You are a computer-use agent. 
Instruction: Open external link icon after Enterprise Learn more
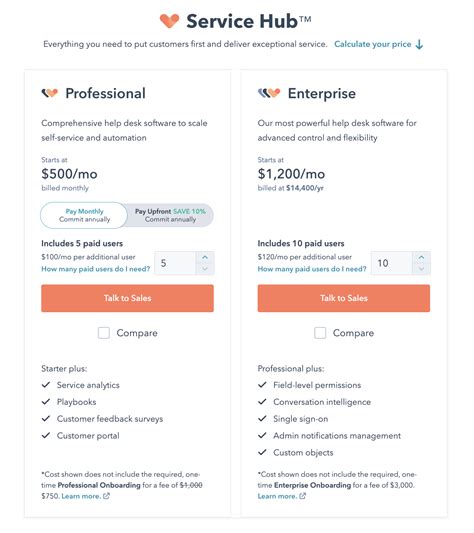(x=302, y=496)
